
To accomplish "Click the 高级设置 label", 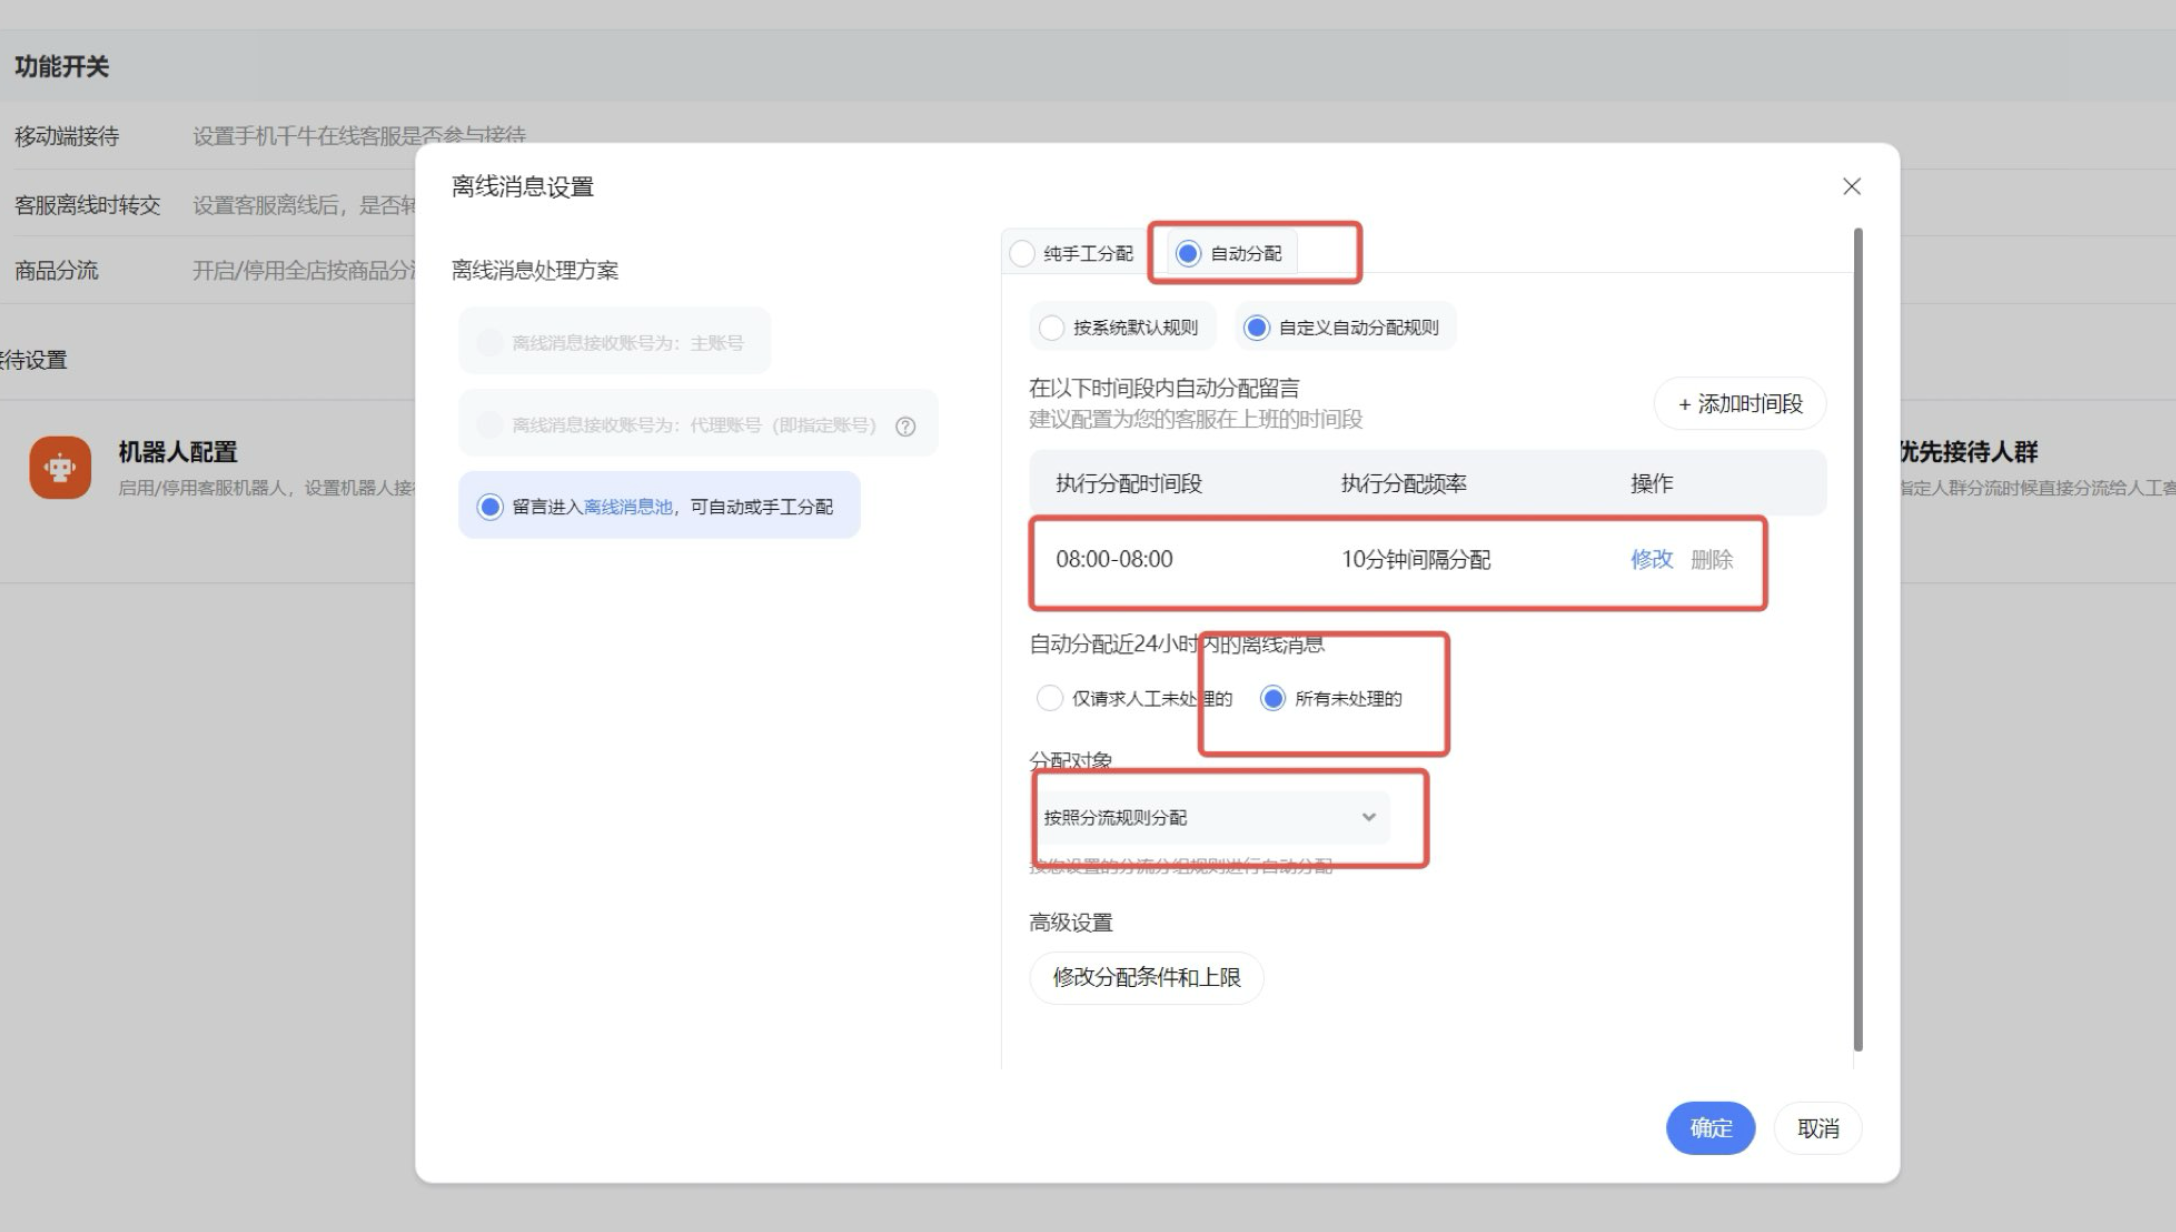I will pos(1071,922).
